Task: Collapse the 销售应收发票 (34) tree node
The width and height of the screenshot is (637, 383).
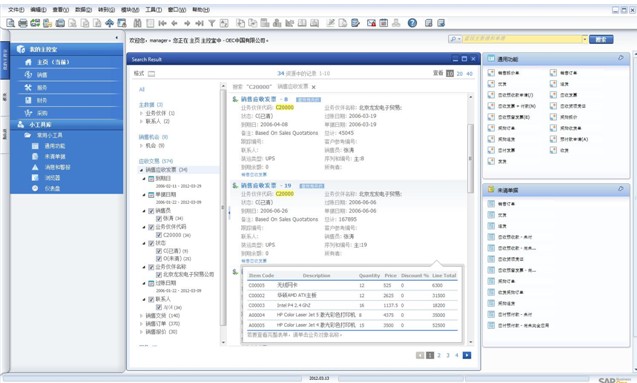Action: point(141,170)
